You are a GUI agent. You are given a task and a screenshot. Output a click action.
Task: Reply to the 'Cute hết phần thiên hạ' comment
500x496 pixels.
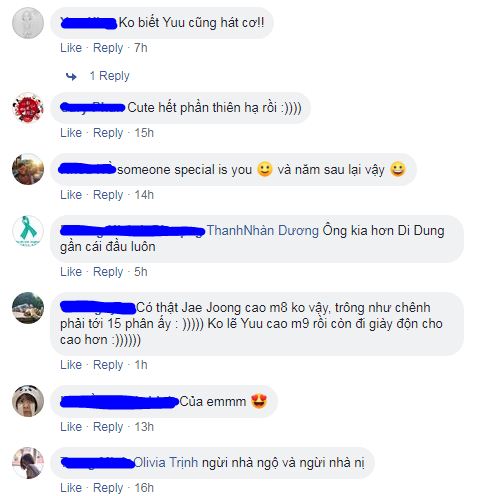tap(108, 133)
